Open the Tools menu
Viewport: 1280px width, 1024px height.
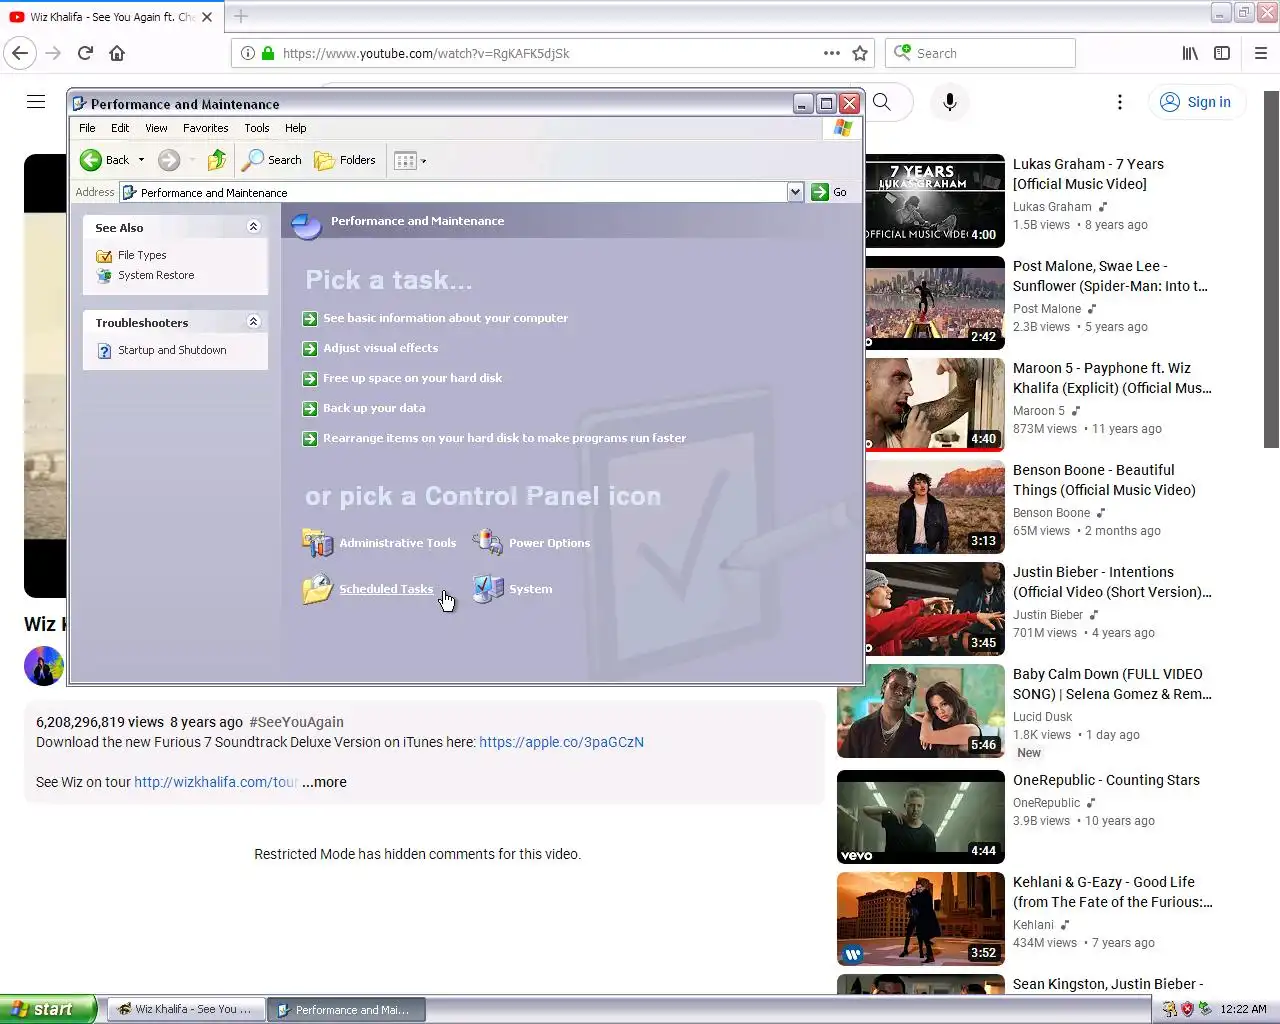click(x=257, y=128)
